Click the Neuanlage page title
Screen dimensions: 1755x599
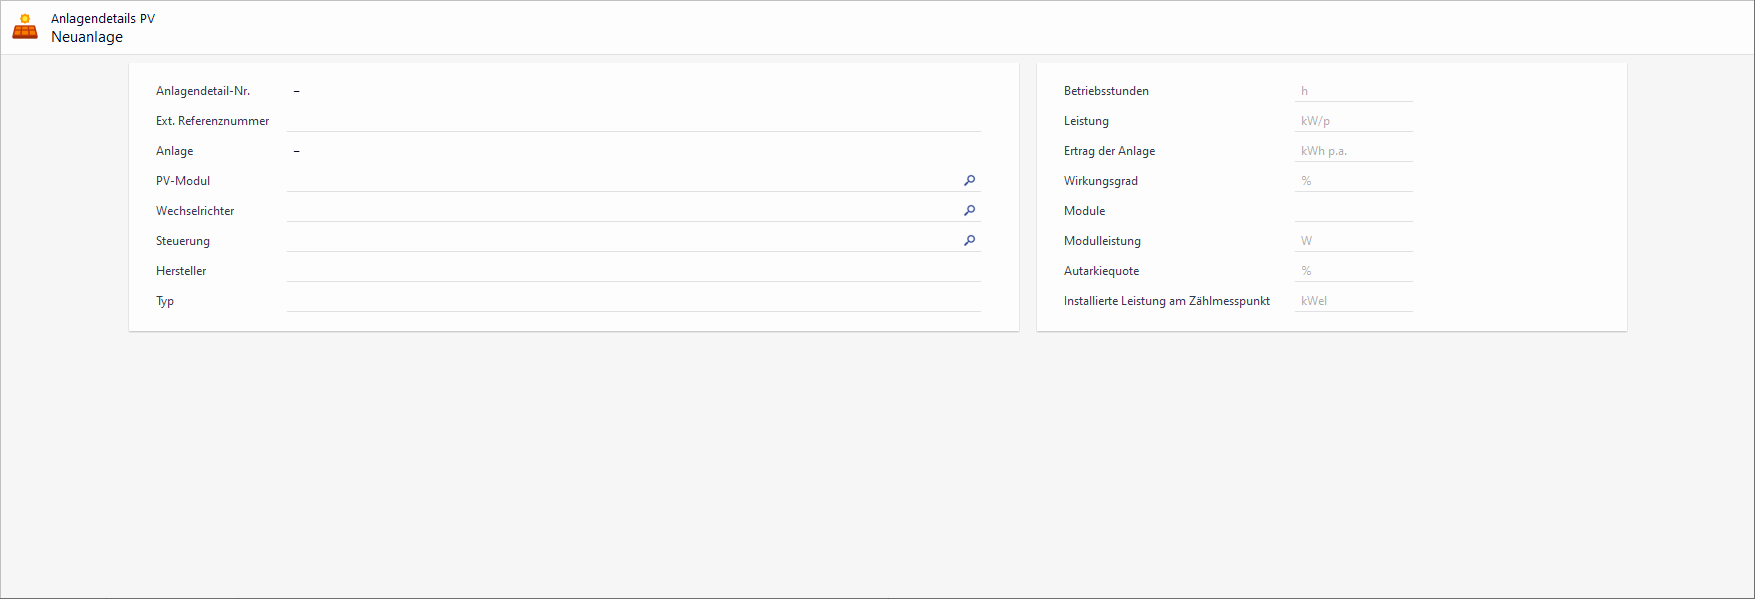tap(87, 37)
